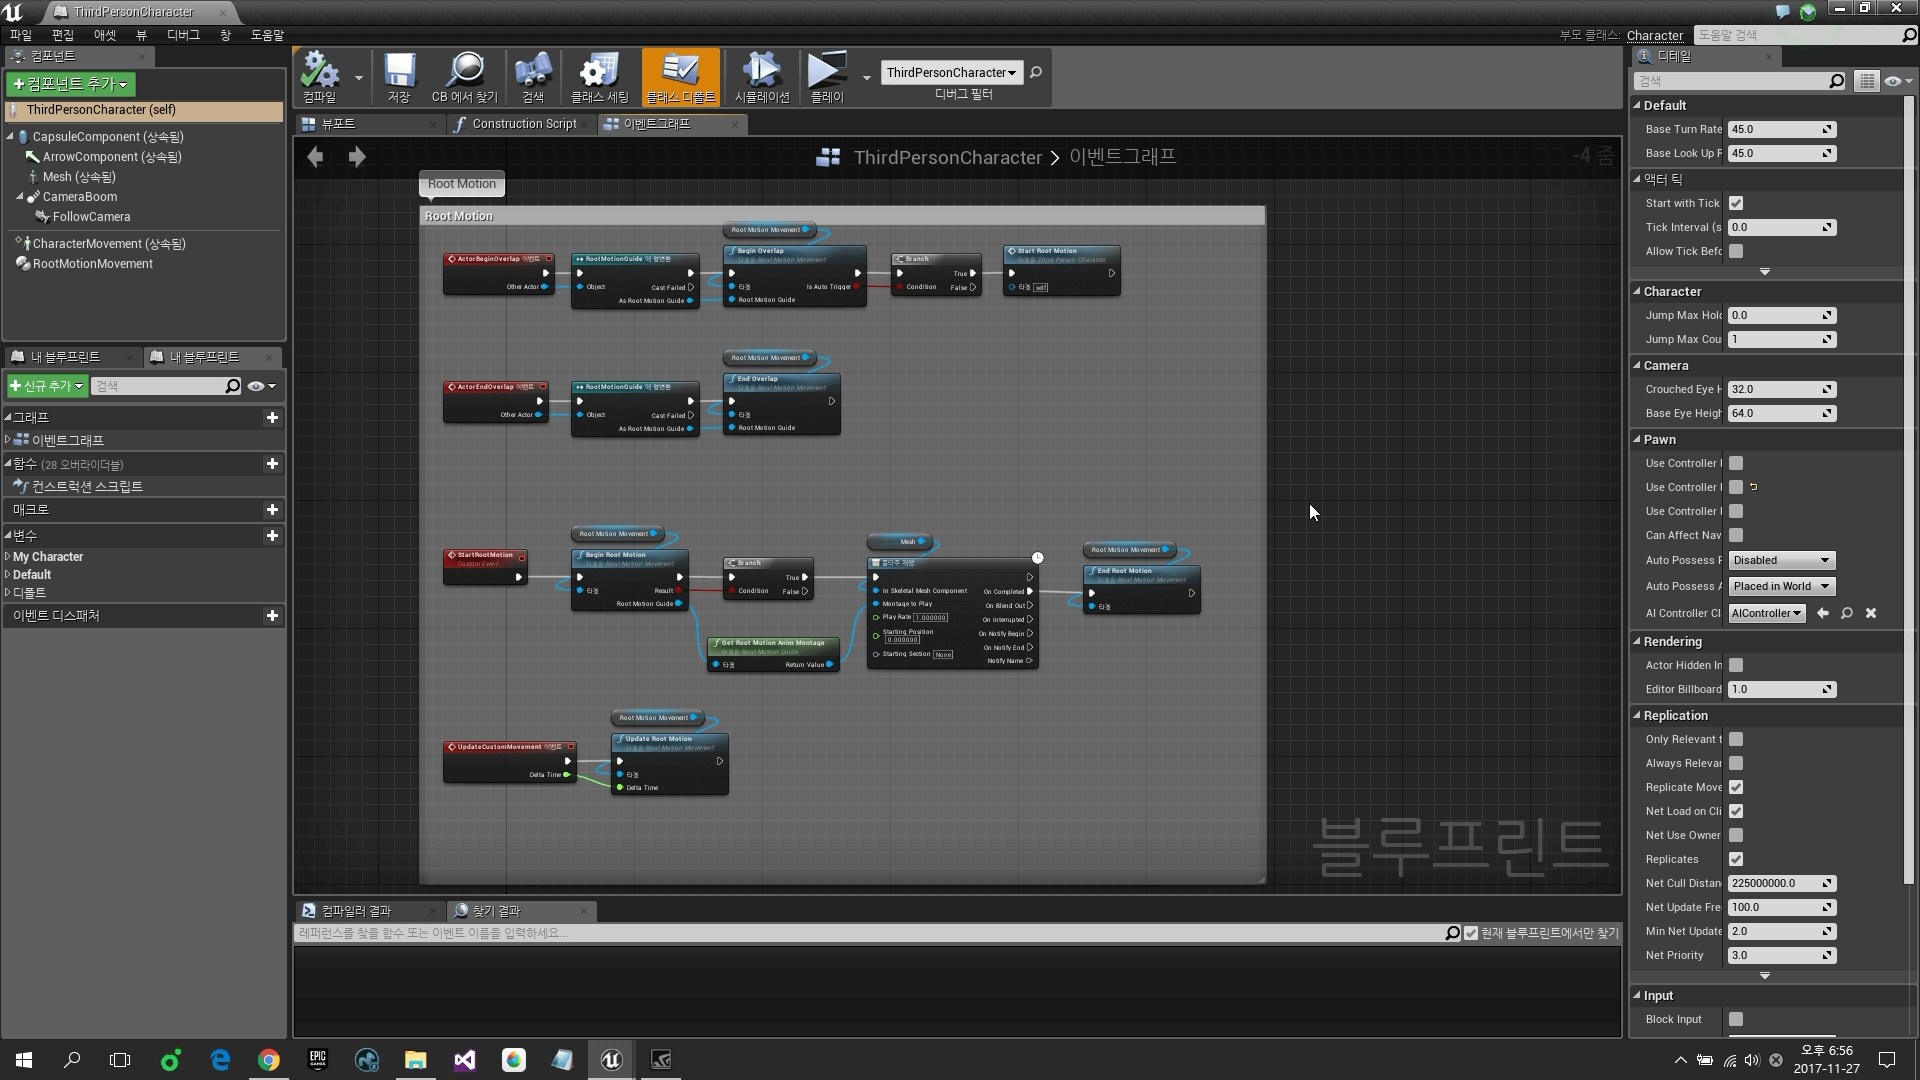Click the Simulation (시뮬레이션) icon

(762, 77)
